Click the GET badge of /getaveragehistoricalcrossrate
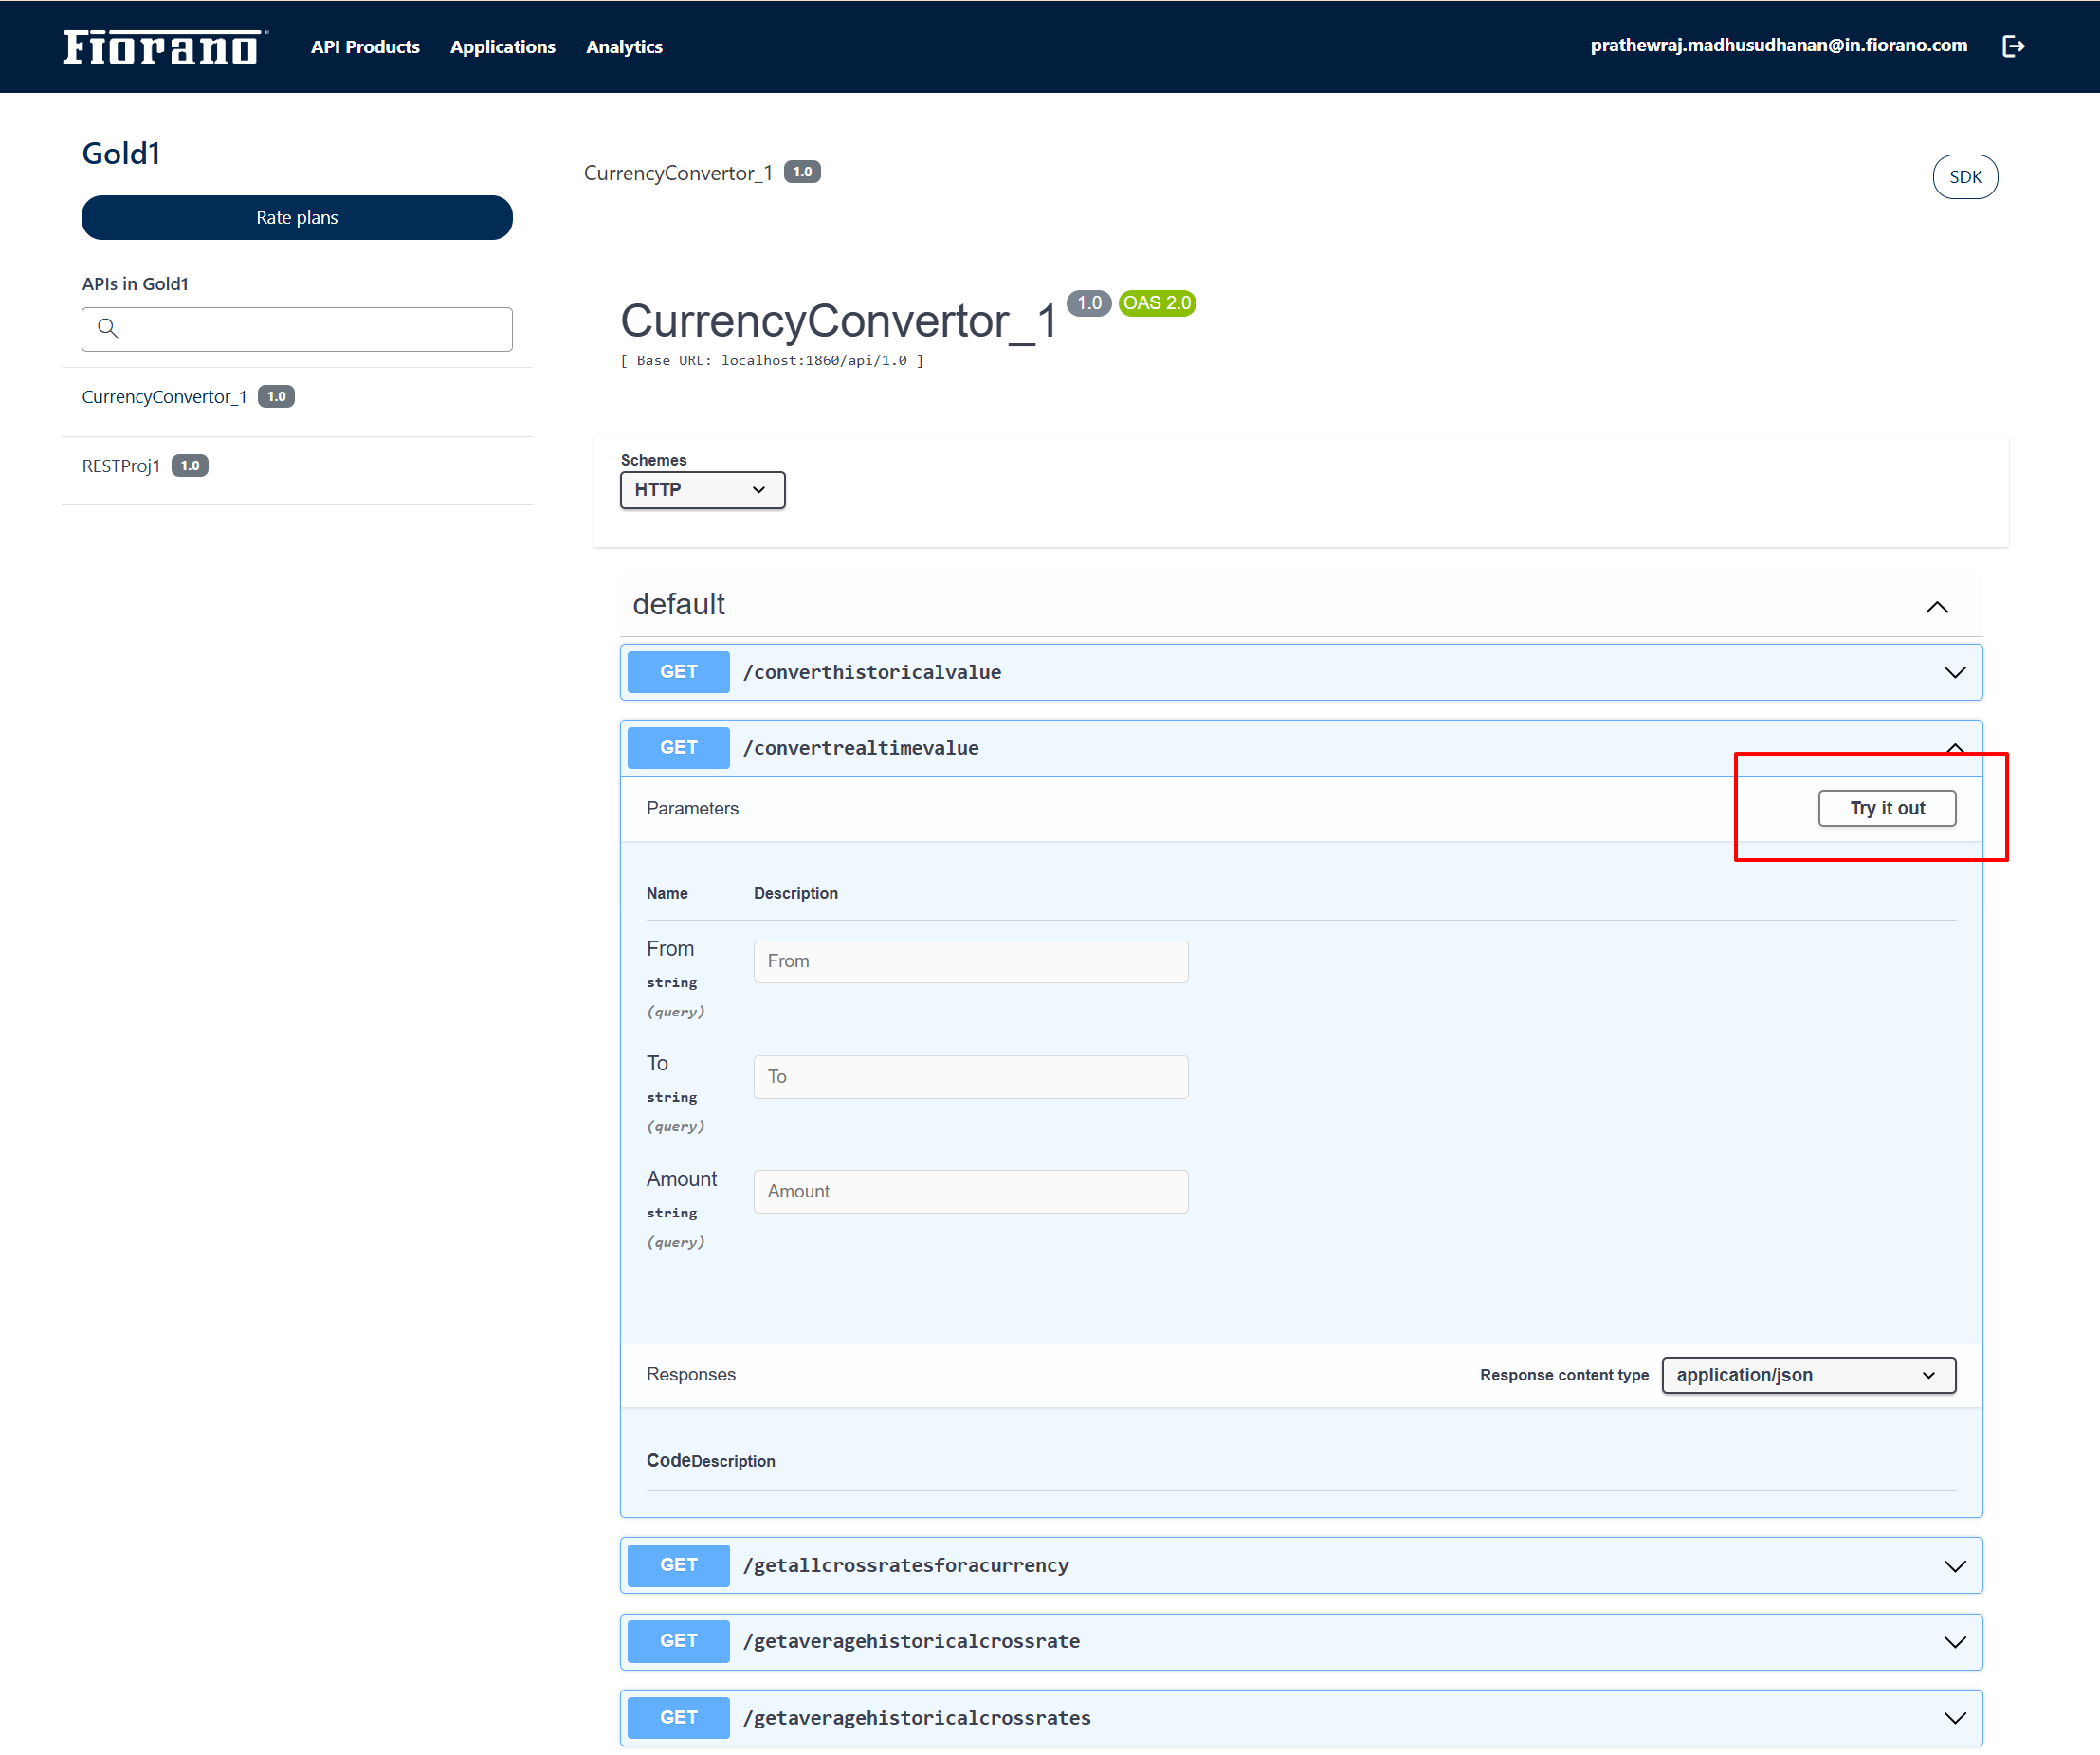2100x1755 pixels. (678, 1642)
